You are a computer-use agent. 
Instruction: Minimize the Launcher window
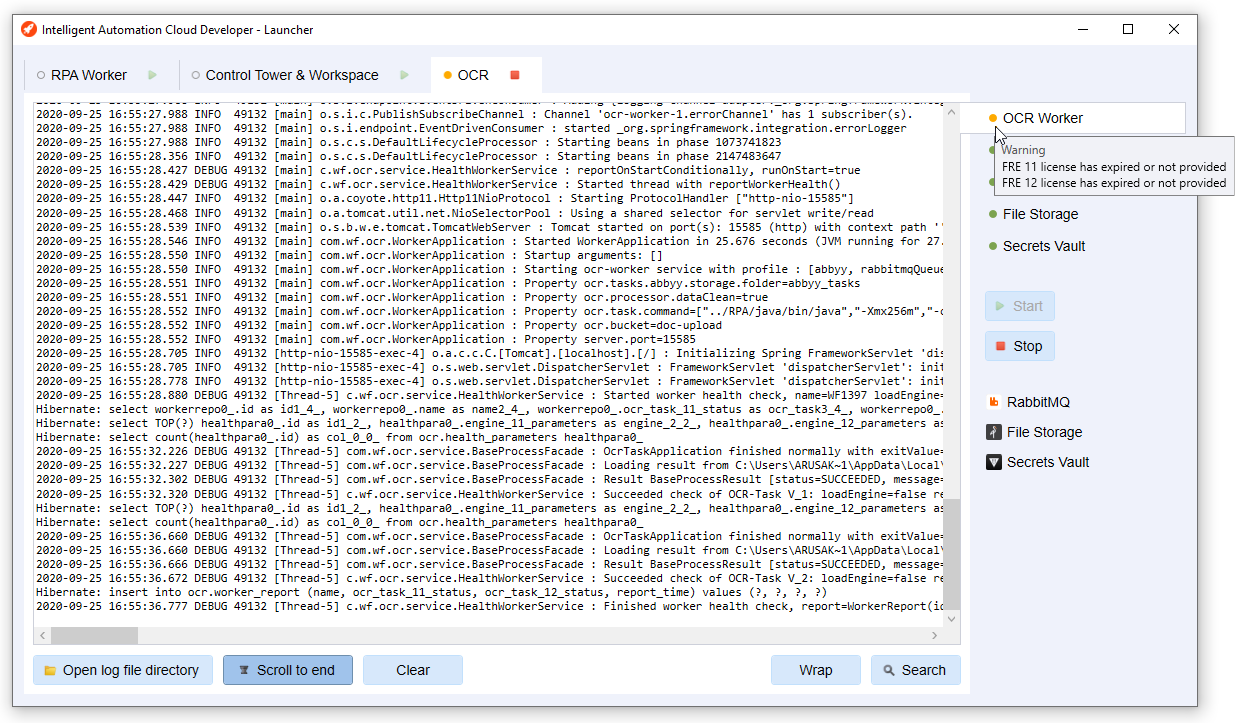tap(1082, 30)
